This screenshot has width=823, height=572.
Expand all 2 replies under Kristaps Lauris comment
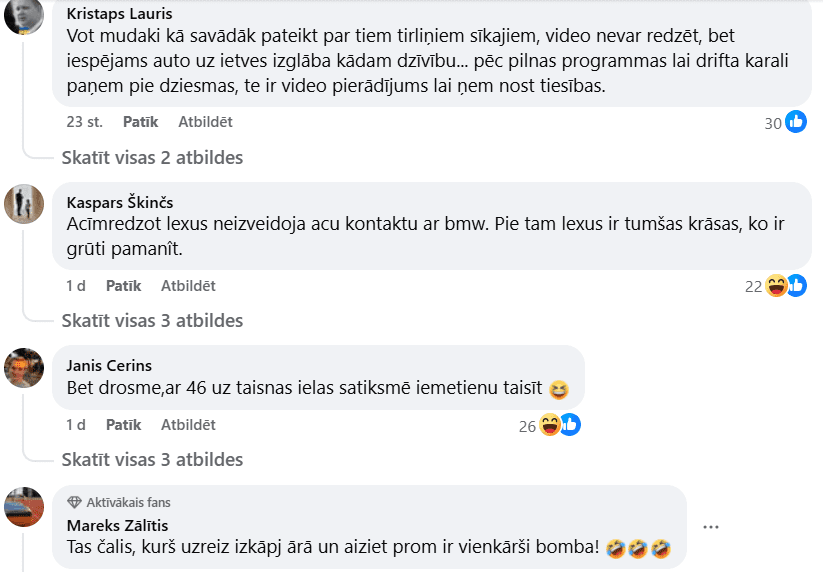[x=152, y=158]
